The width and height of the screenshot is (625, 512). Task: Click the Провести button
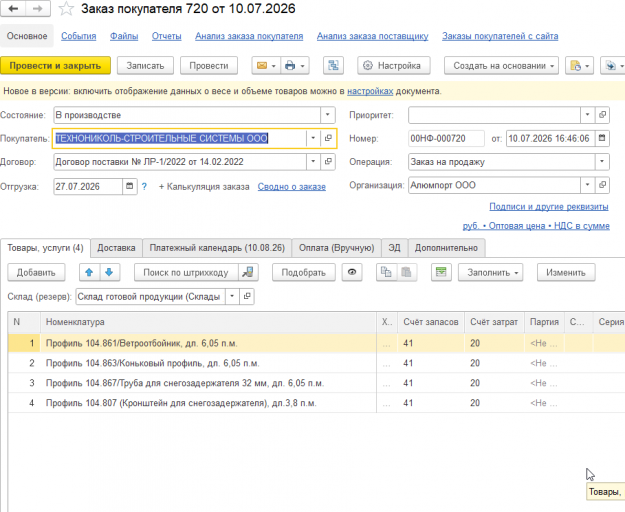209,66
